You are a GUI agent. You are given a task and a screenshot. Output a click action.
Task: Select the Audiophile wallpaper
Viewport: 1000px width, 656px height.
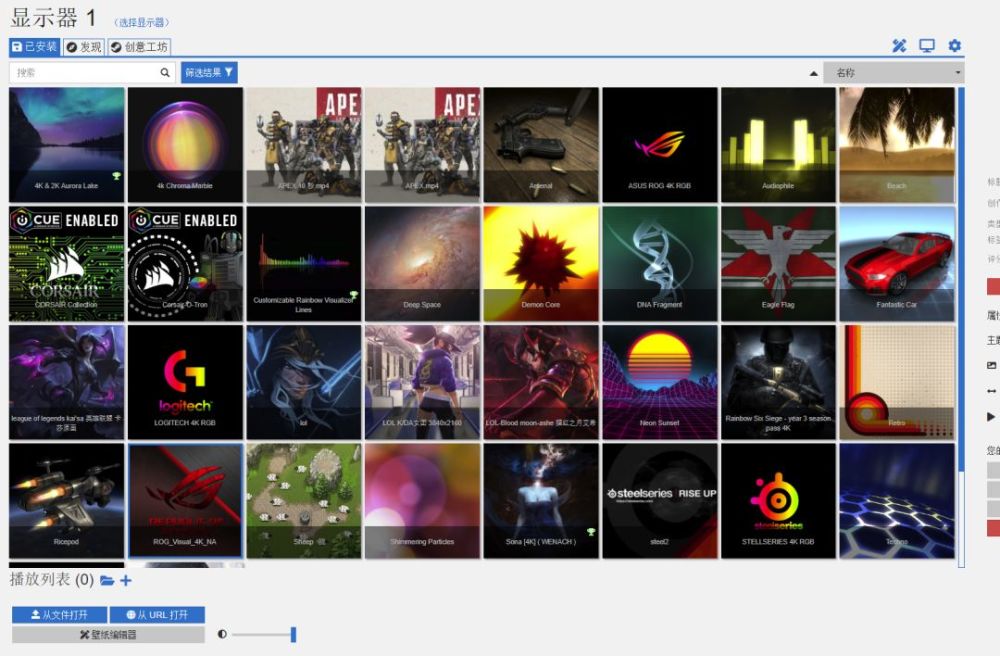[779, 145]
